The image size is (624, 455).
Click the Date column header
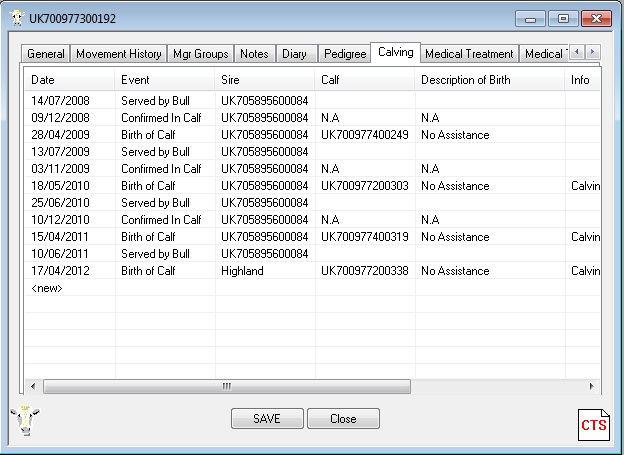[x=70, y=80]
